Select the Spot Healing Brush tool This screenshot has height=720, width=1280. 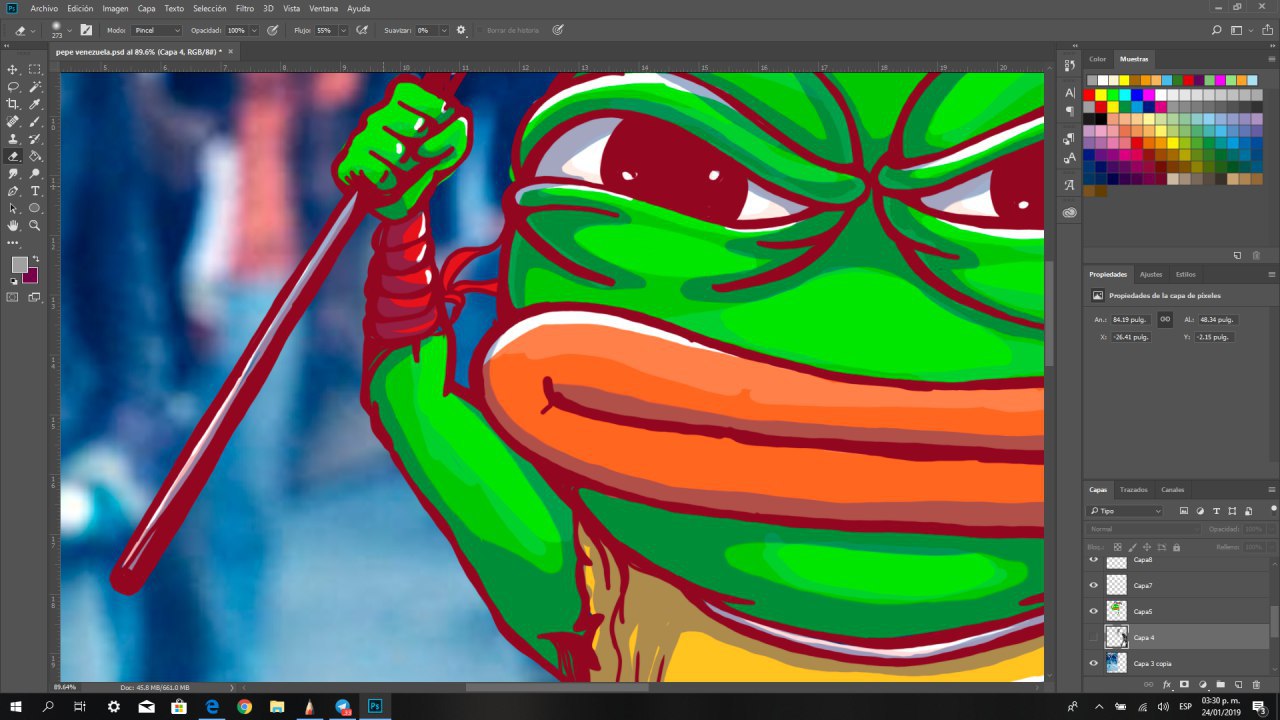pos(13,121)
